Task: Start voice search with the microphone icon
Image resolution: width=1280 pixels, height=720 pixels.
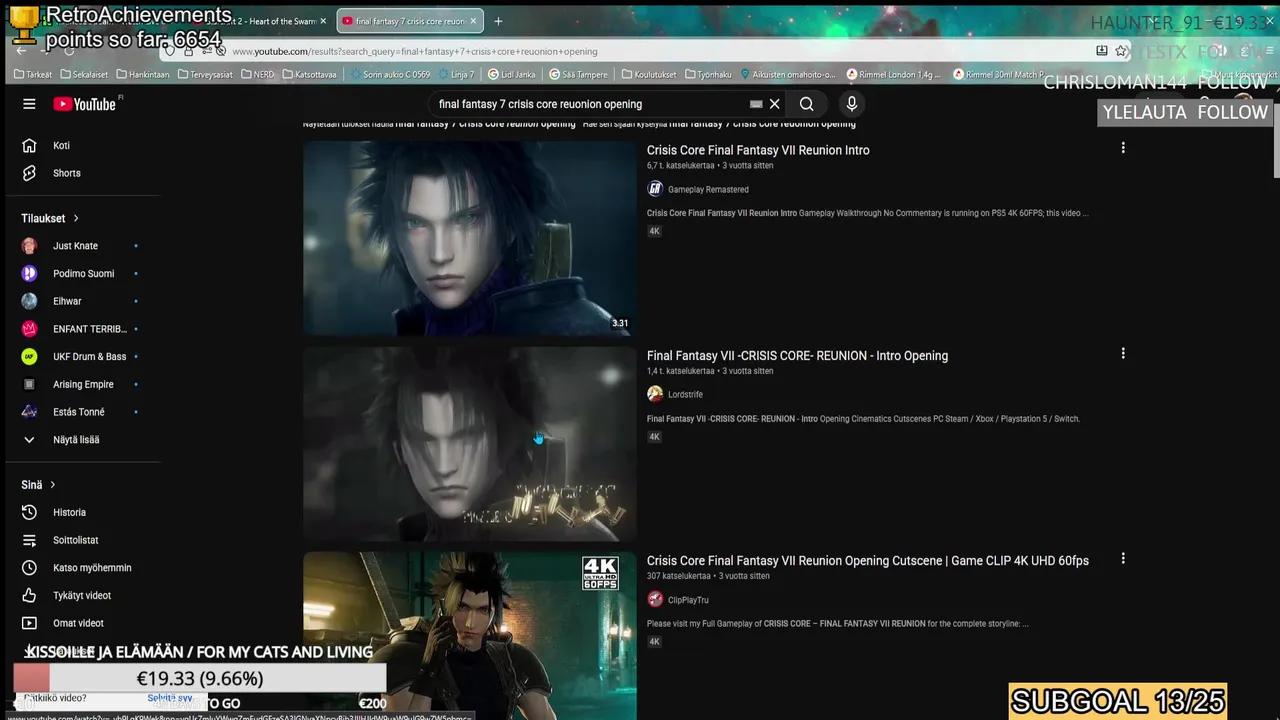Action: [x=852, y=104]
